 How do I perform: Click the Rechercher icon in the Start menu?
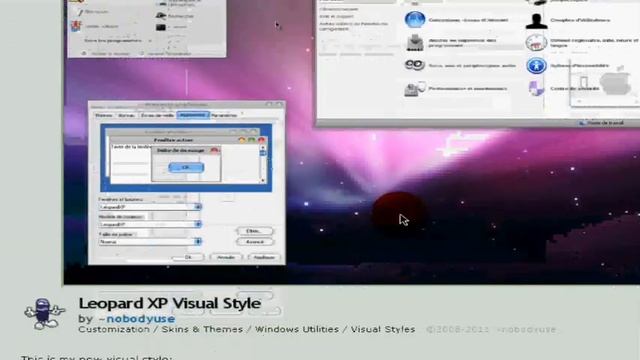(161, 16)
